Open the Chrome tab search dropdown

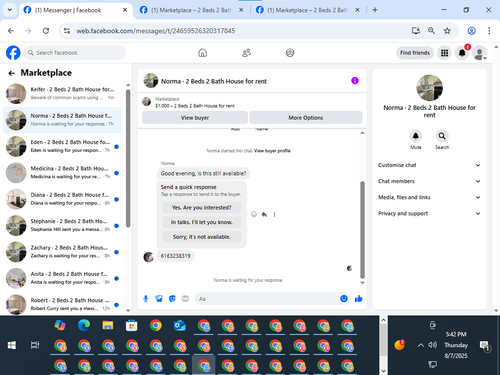pos(10,10)
